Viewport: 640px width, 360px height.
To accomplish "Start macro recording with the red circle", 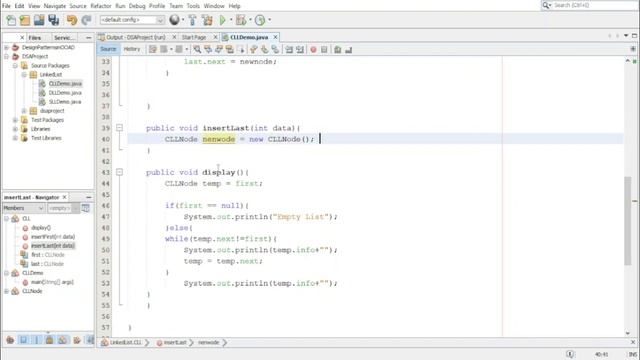I will 313,50.
